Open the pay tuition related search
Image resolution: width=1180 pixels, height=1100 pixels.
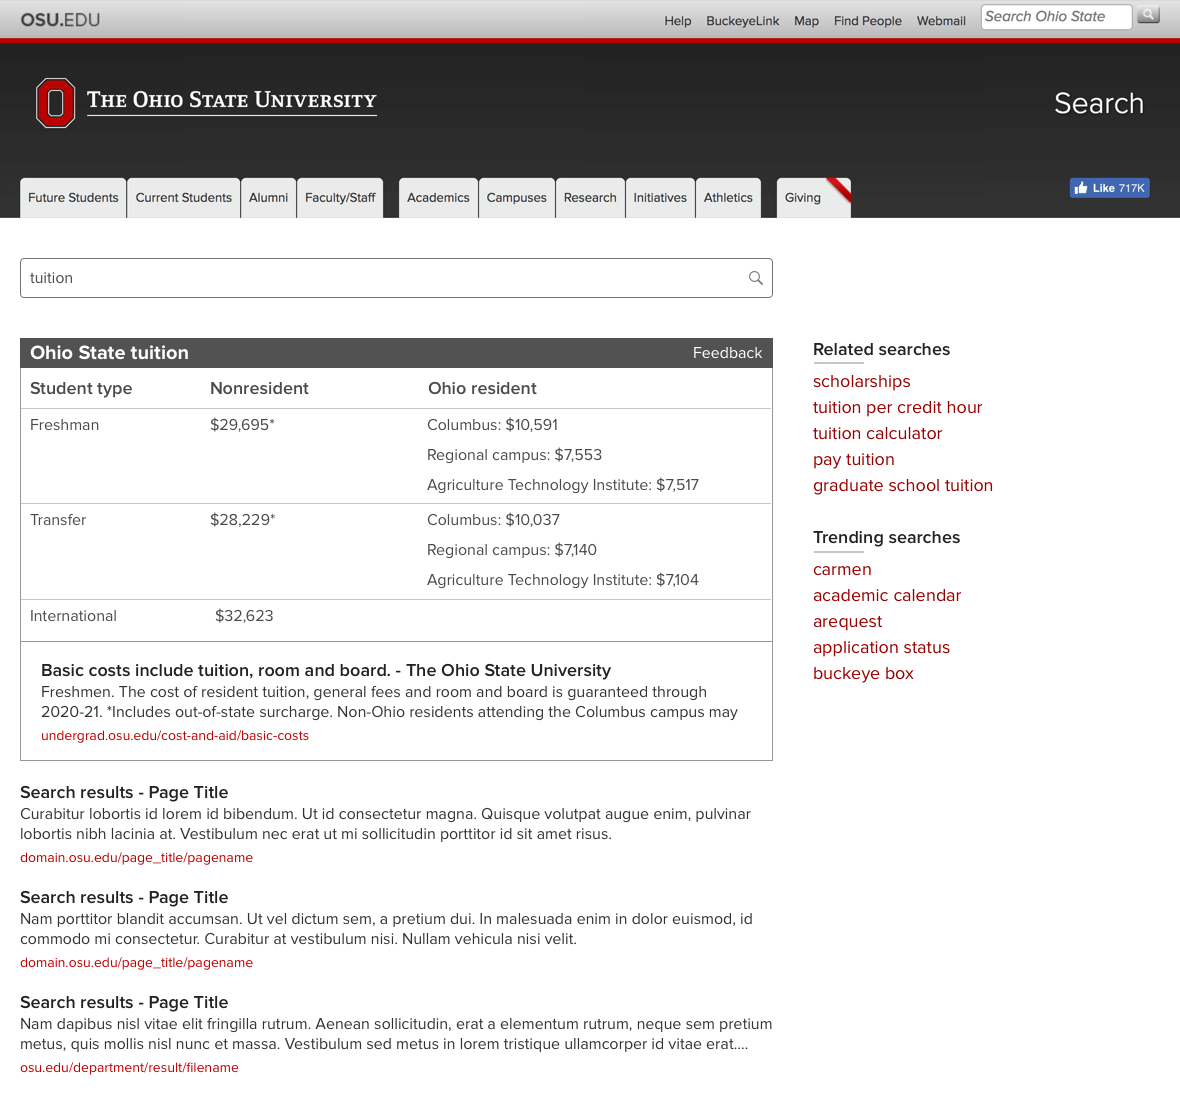click(853, 460)
